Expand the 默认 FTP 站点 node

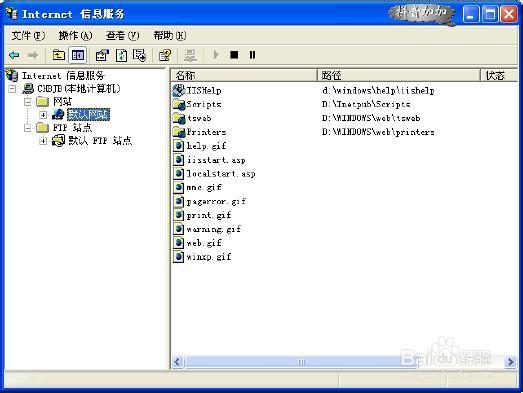click(x=43, y=141)
